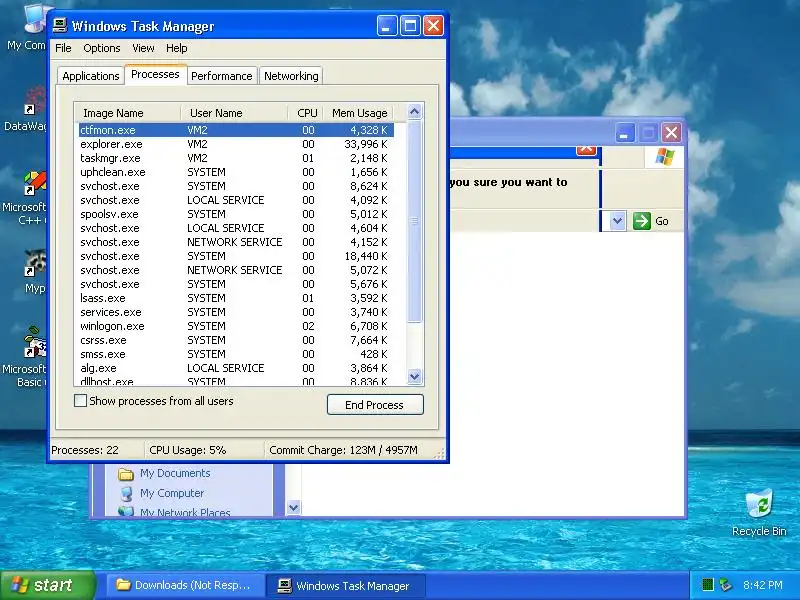This screenshot has height=600, width=800.
Task: Switch to the Performance tab
Action: click(x=221, y=76)
